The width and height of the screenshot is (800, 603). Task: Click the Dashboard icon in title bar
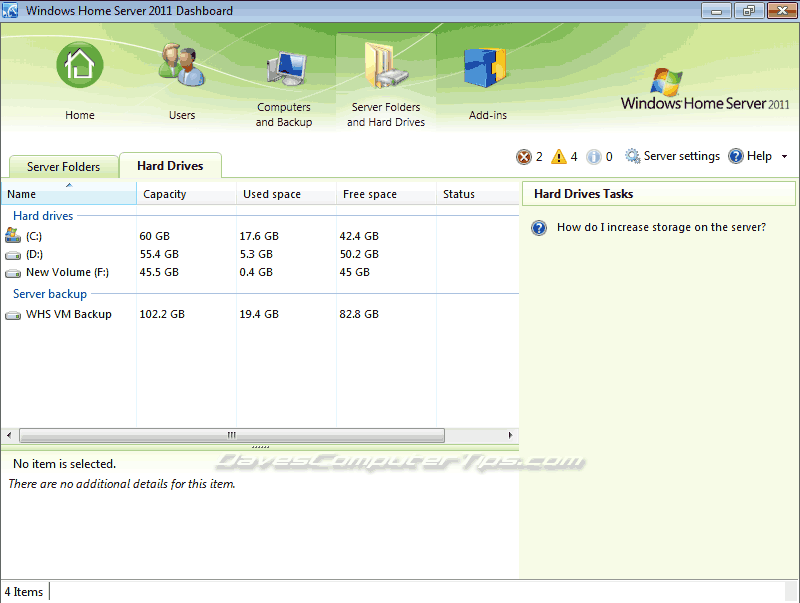point(10,10)
